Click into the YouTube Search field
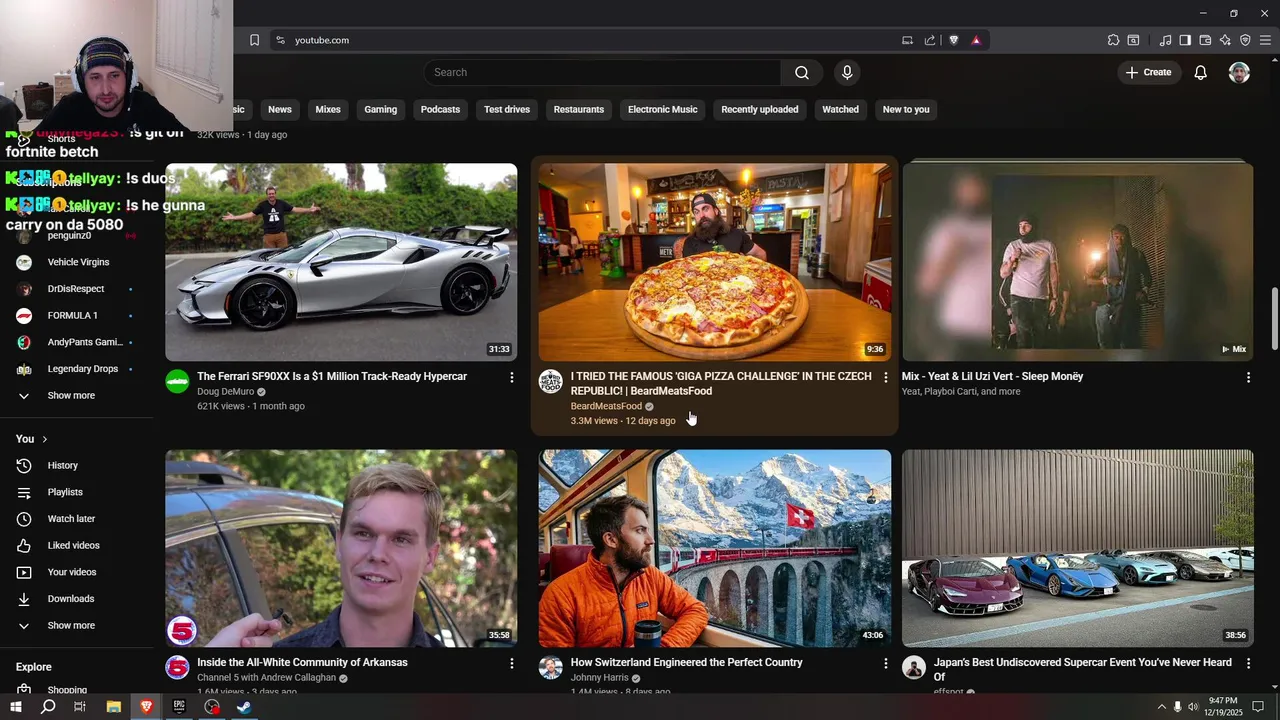Image resolution: width=1280 pixels, height=720 pixels. [602, 72]
